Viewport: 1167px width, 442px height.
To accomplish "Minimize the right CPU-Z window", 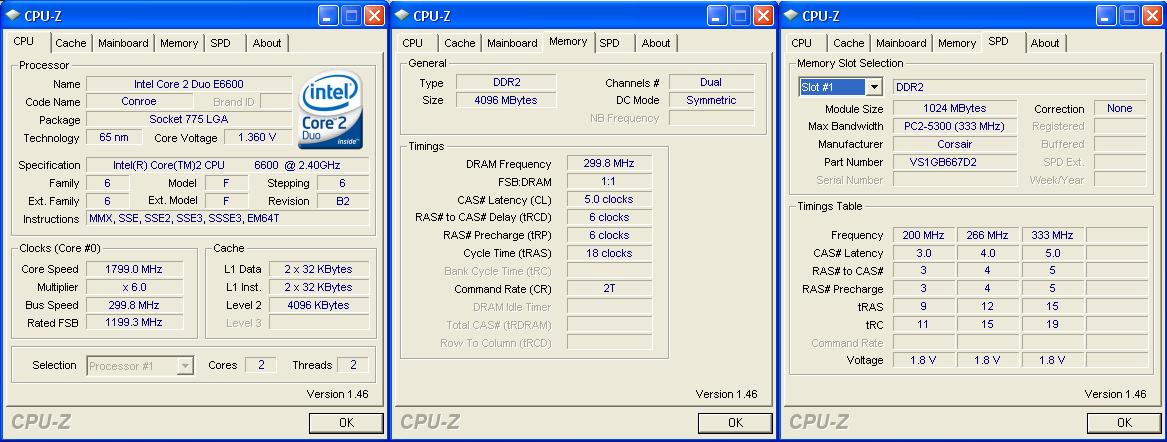I will pos(1106,15).
